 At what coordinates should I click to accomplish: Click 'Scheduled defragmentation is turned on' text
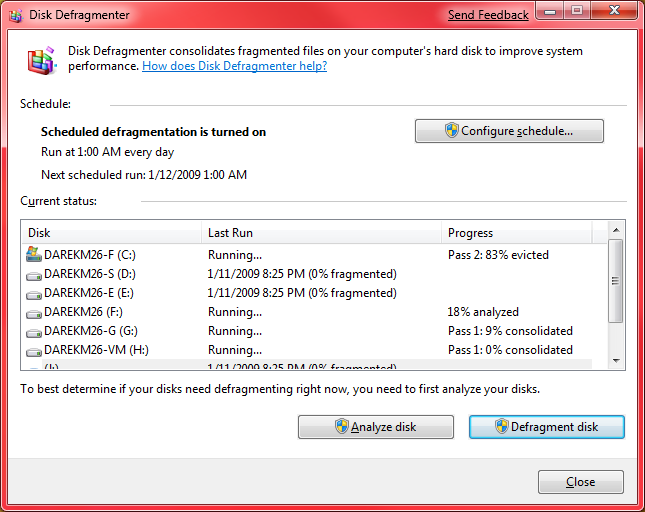(153, 132)
